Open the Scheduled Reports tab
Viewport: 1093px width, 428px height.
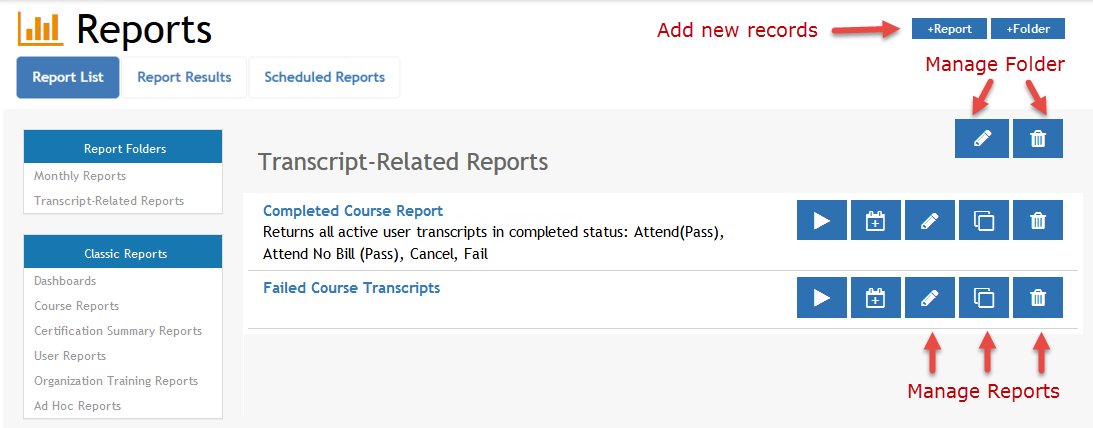point(324,77)
